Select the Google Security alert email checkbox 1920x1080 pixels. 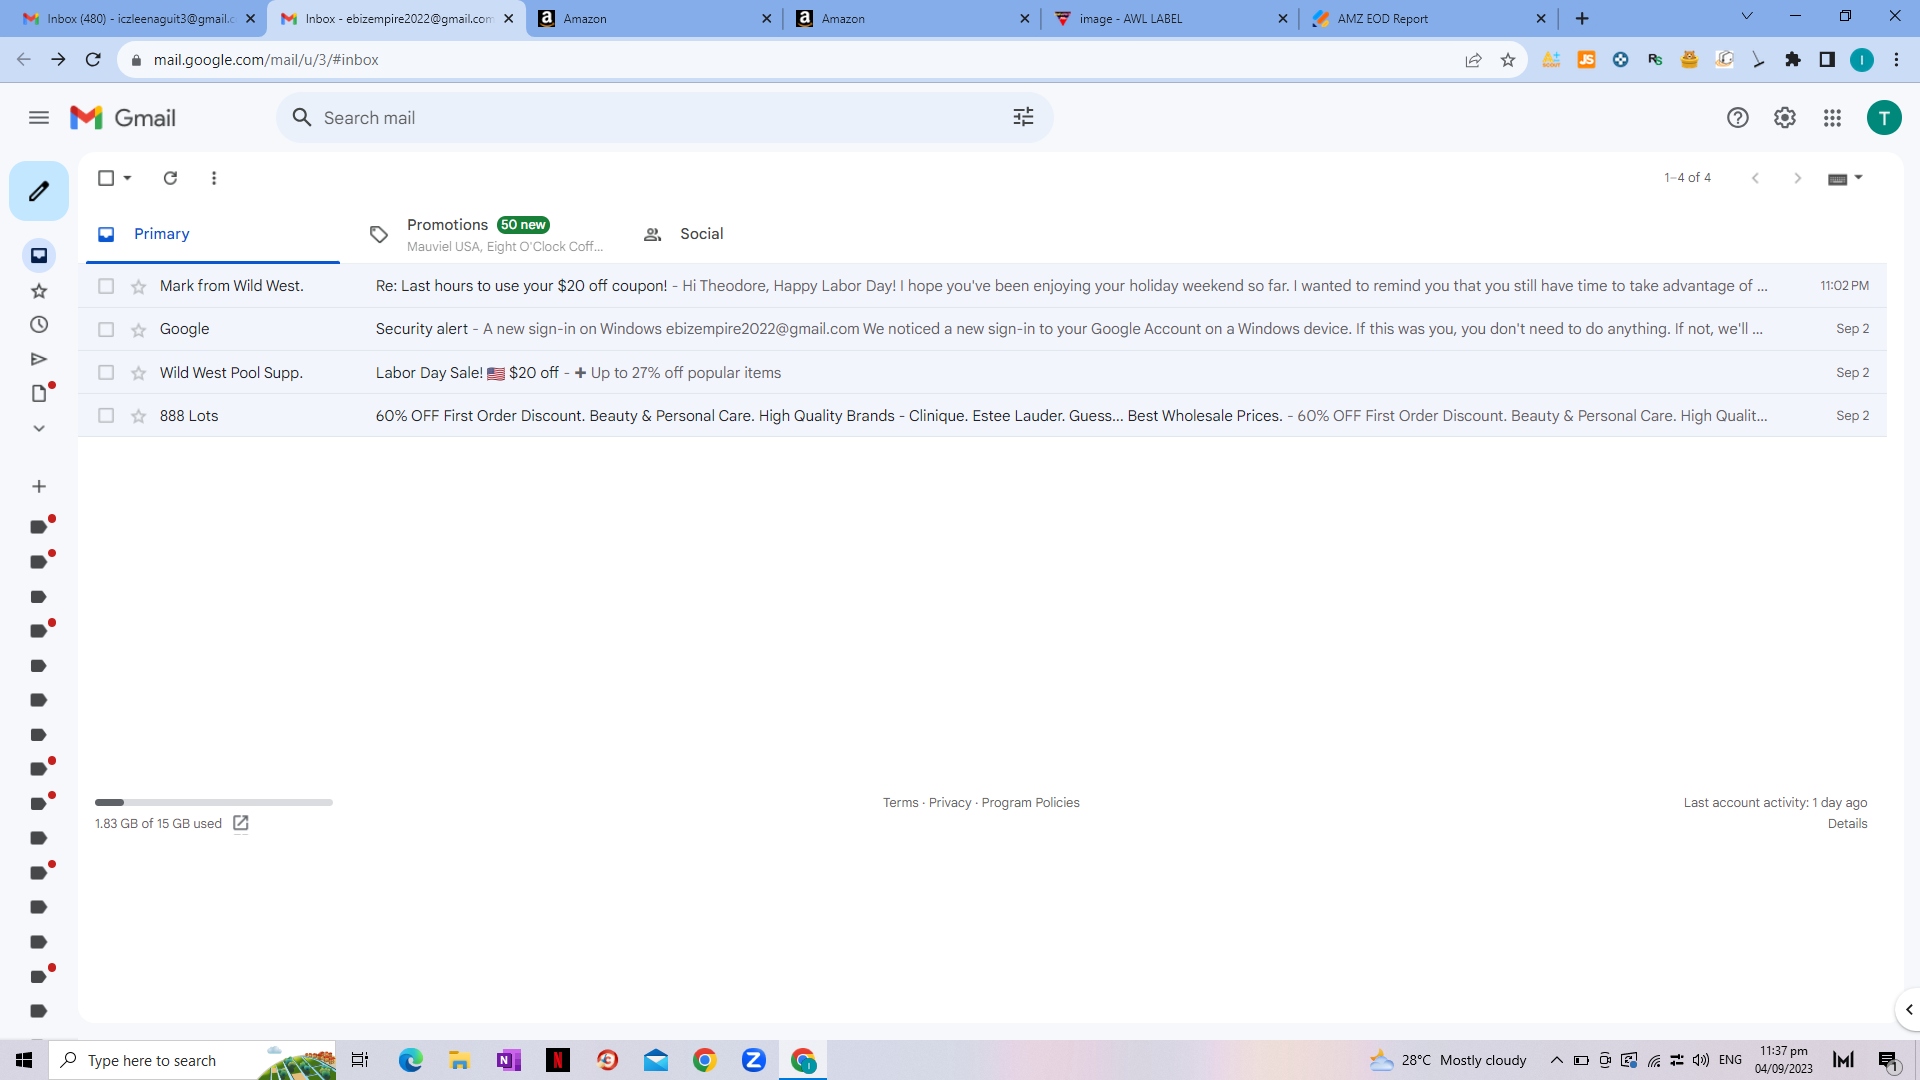[106, 329]
